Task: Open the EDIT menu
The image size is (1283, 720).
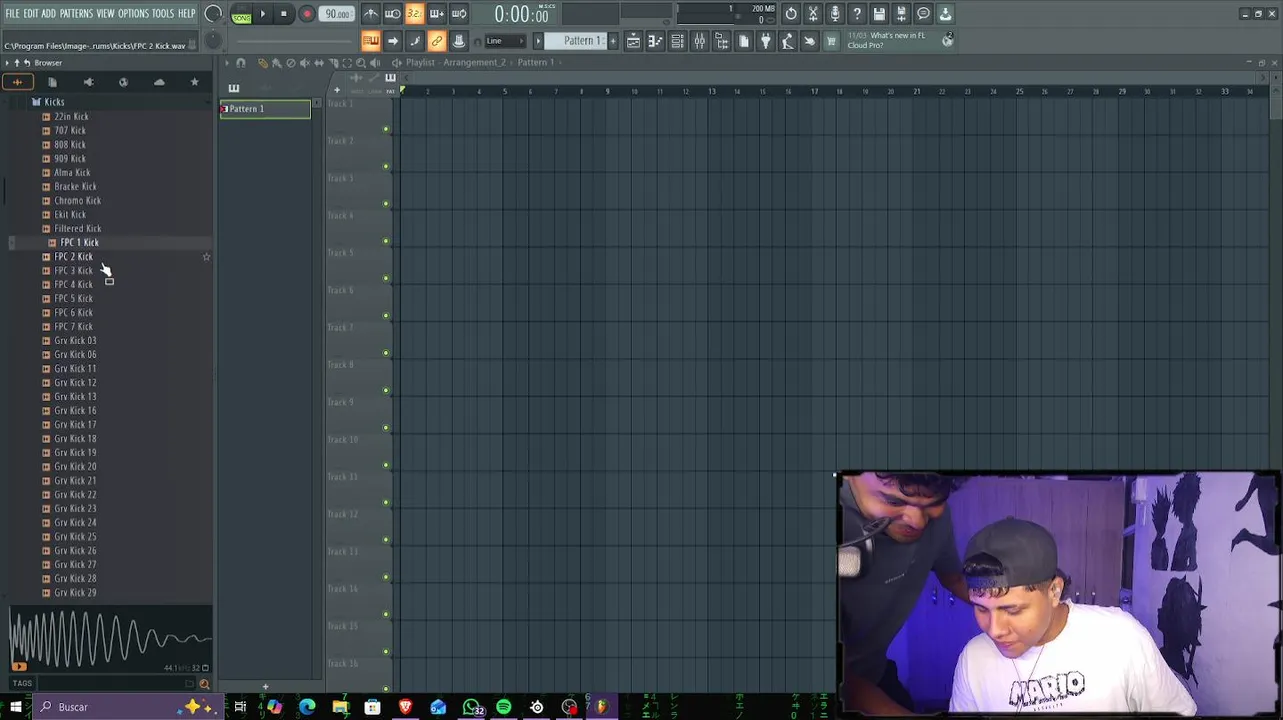Action: pyautogui.click(x=31, y=14)
